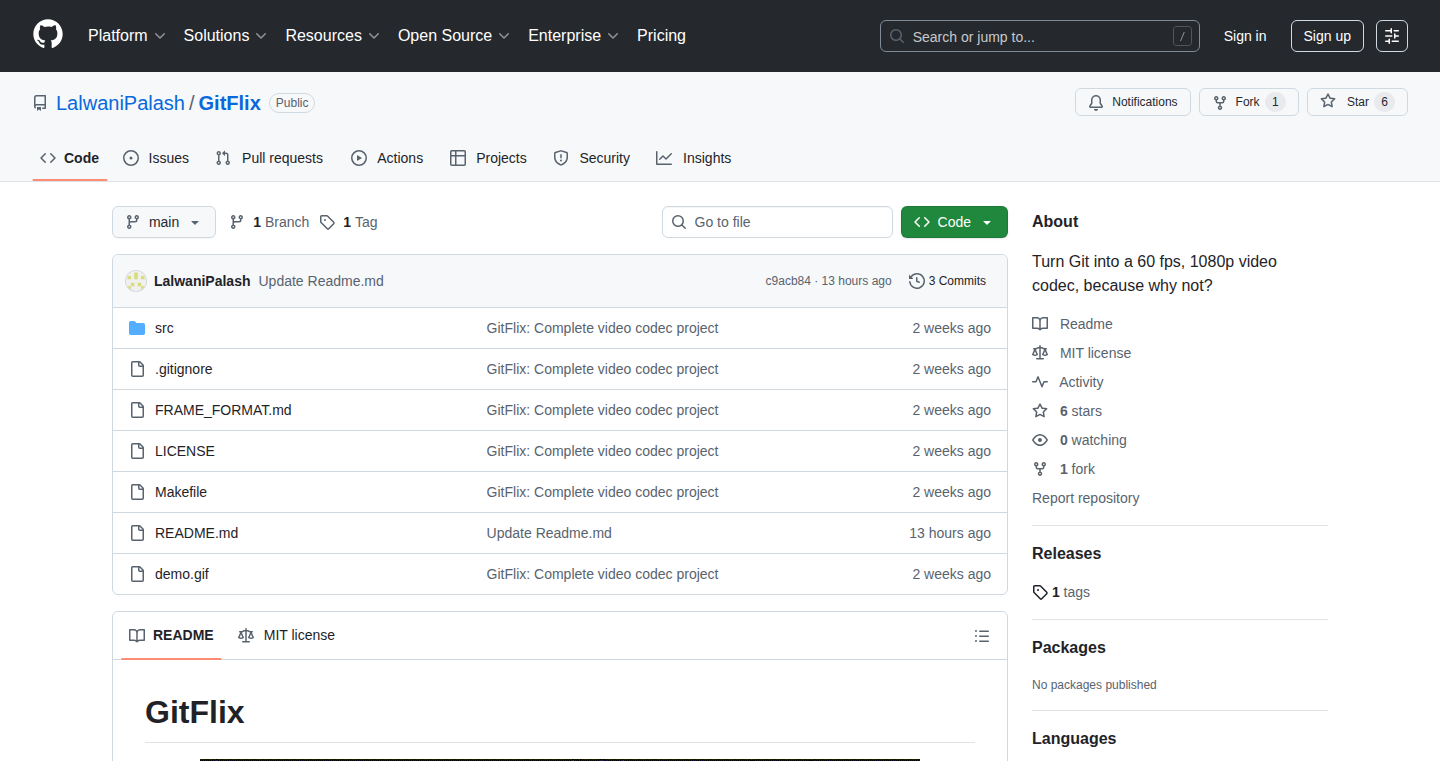This screenshot has width=1440, height=761.
Task: Switch to the Security tab
Action: pyautogui.click(x=592, y=158)
